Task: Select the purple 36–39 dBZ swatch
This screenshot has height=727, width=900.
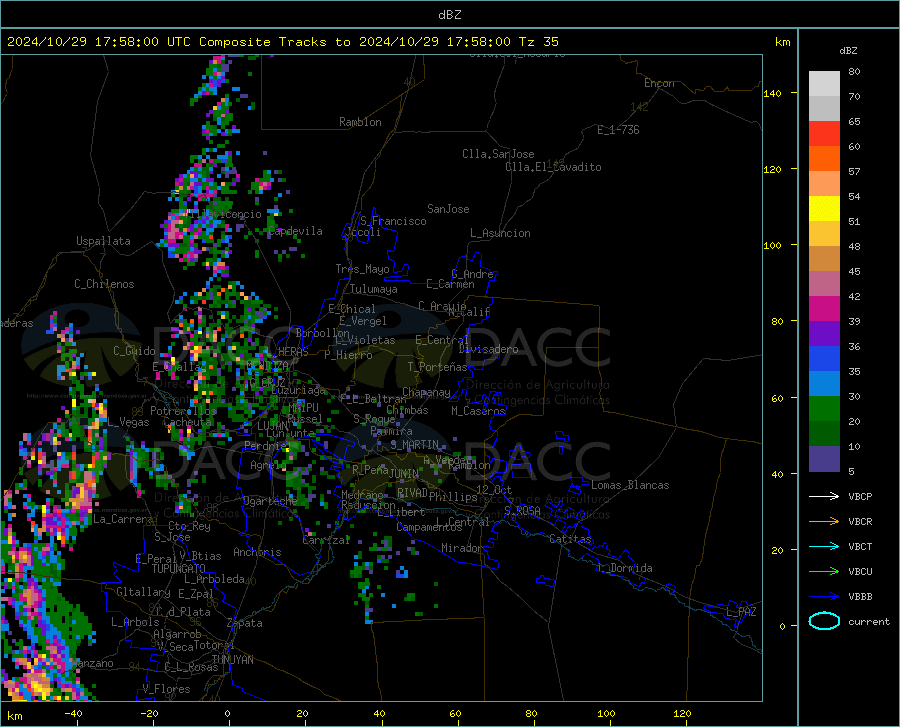Action: 824,334
